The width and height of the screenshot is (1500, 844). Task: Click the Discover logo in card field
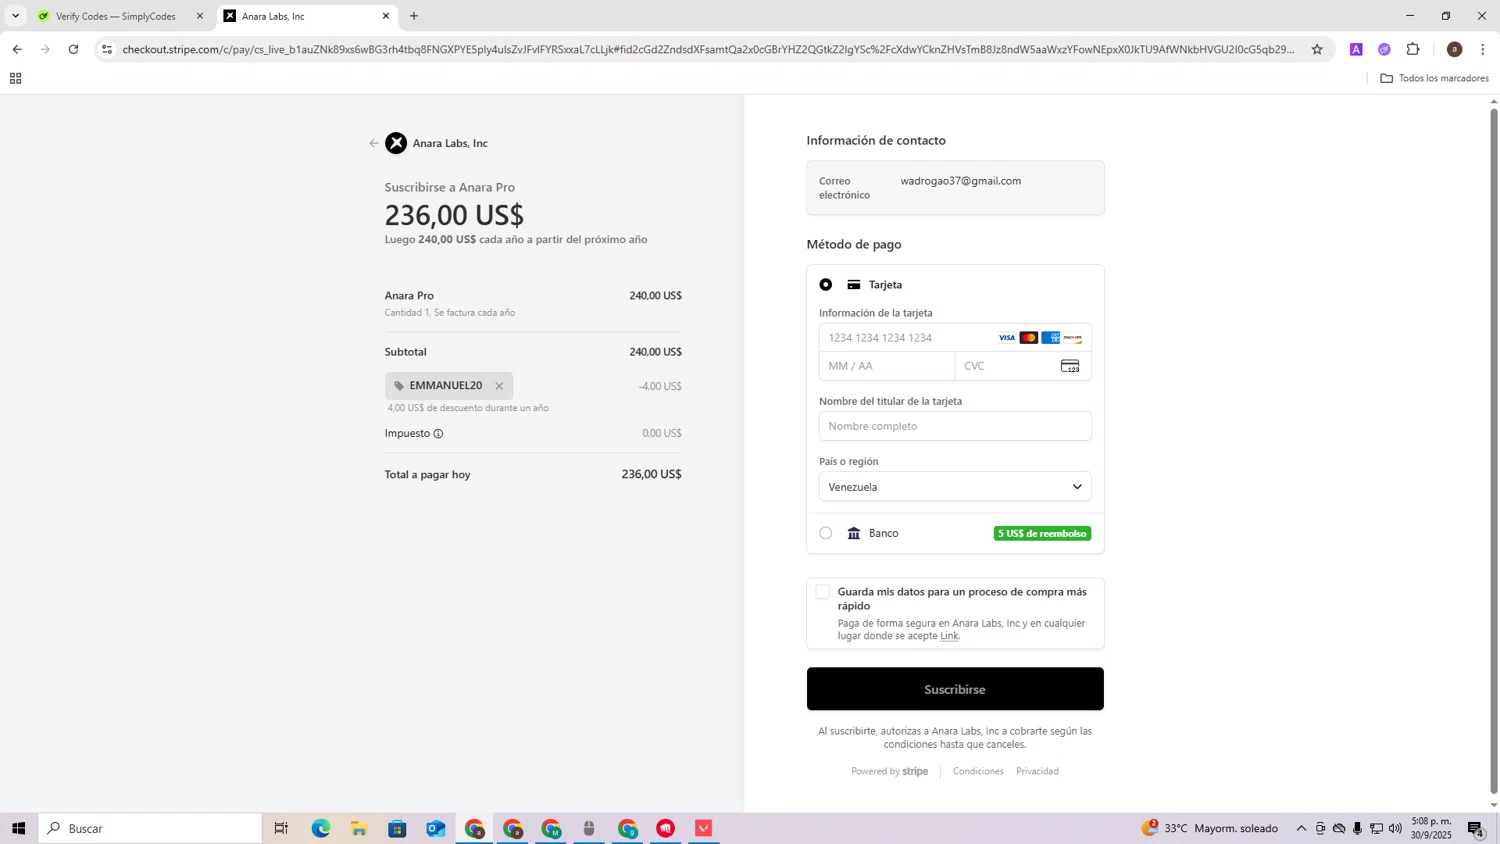(1073, 338)
